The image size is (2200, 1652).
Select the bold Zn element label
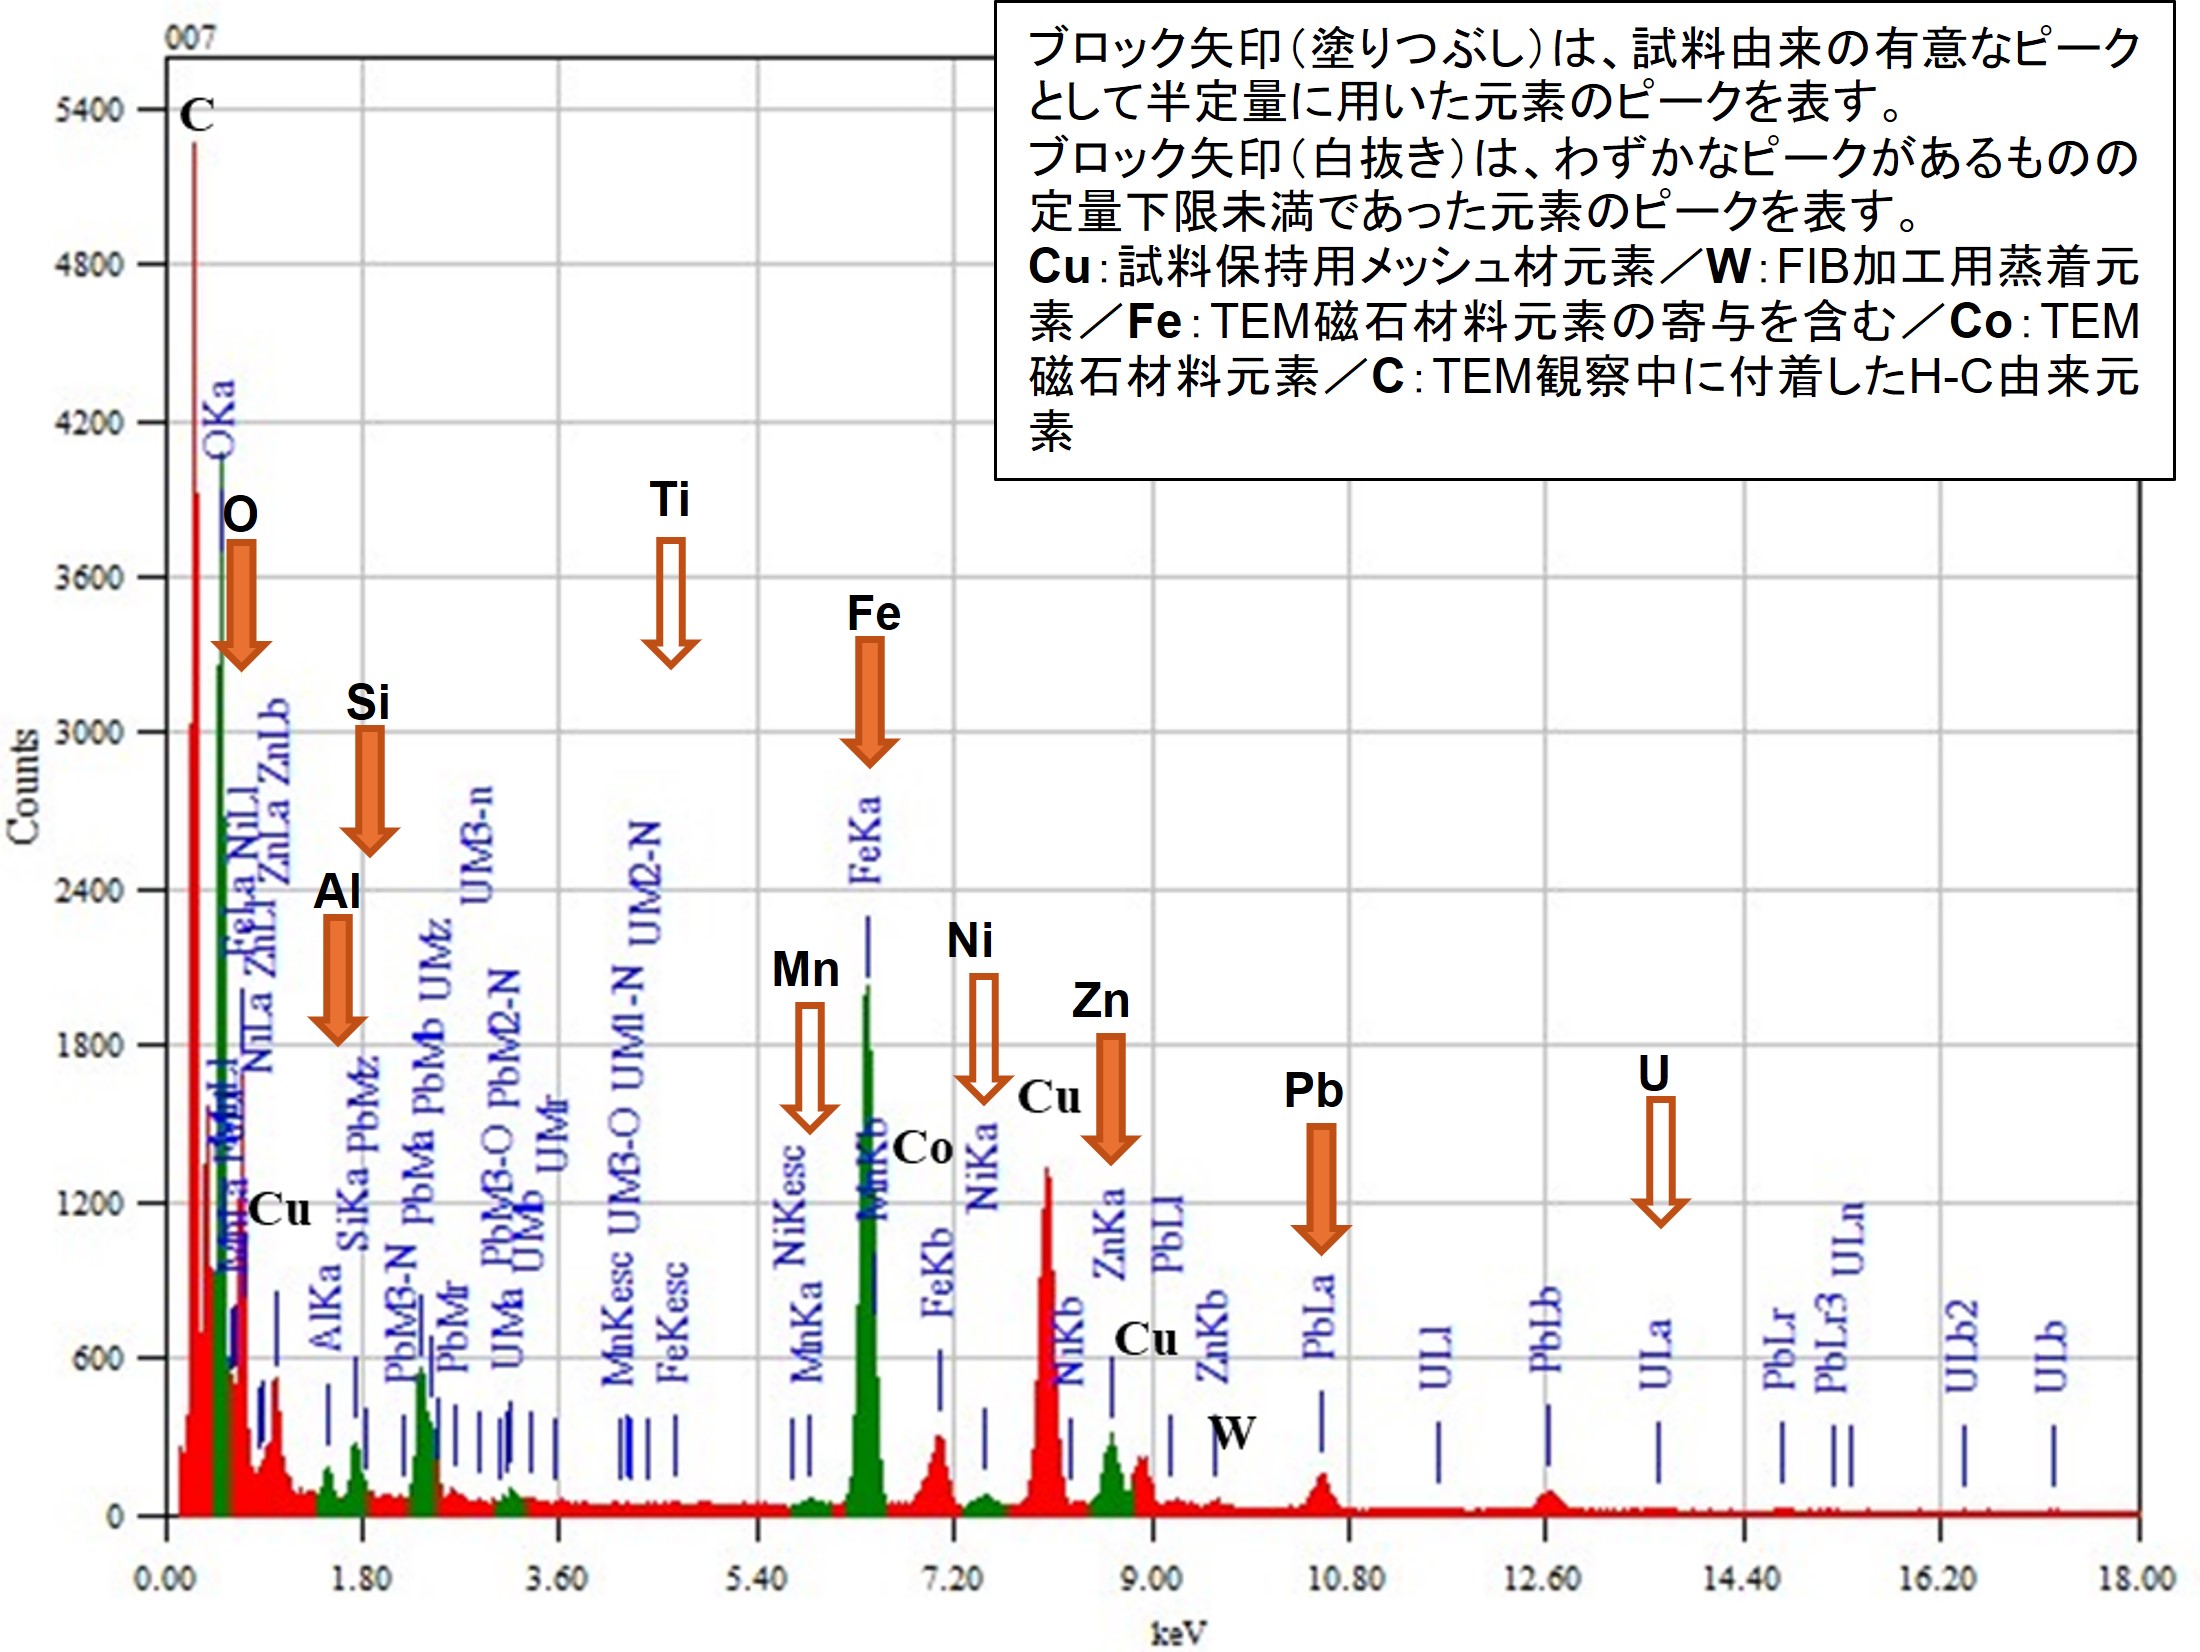pos(1101,1000)
